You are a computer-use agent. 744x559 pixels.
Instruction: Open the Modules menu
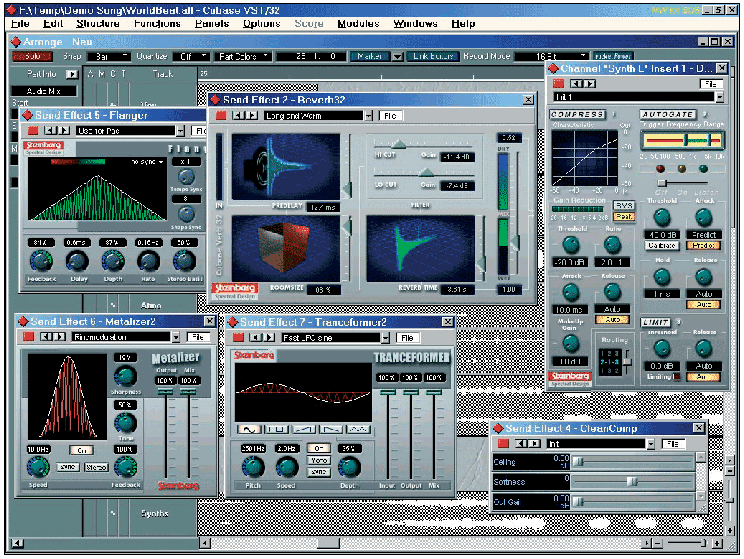pos(358,24)
